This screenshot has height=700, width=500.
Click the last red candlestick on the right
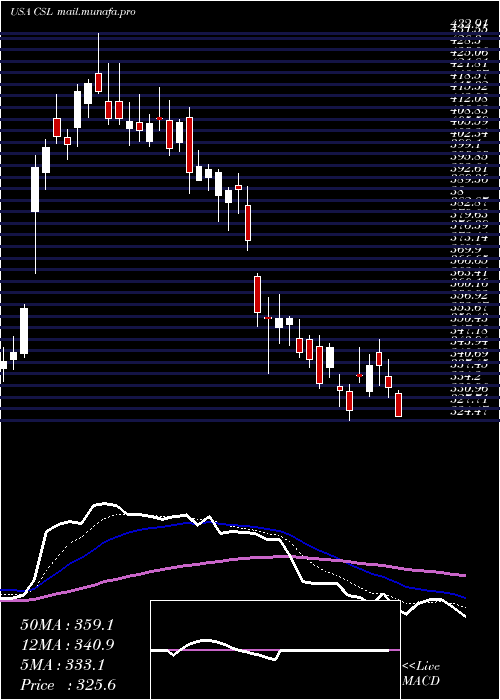(x=399, y=405)
